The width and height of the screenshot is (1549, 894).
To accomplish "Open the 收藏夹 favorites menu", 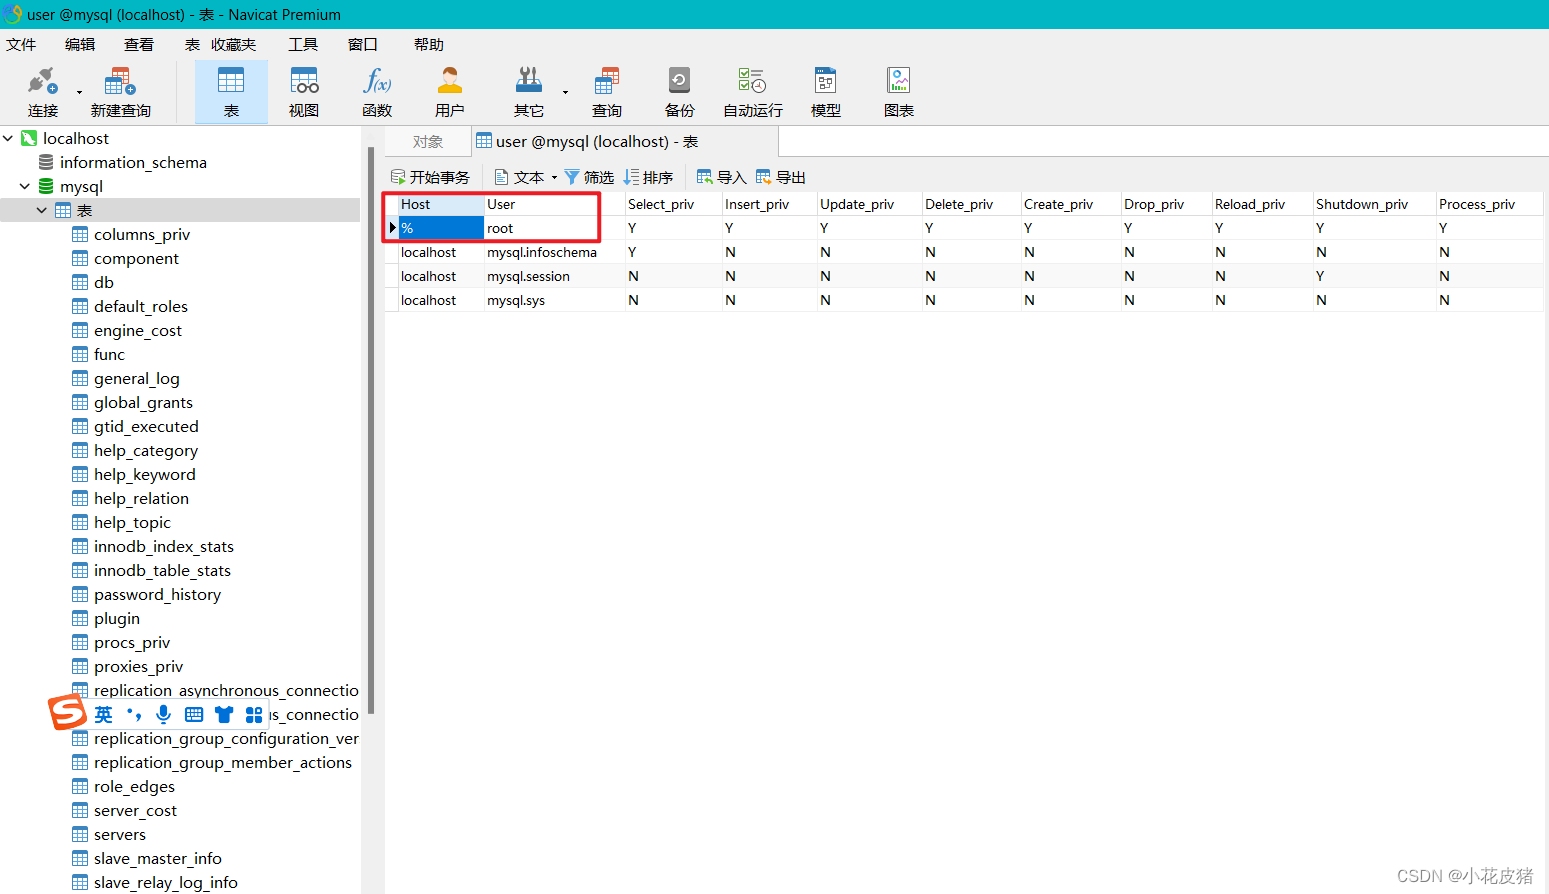I will click(x=233, y=44).
